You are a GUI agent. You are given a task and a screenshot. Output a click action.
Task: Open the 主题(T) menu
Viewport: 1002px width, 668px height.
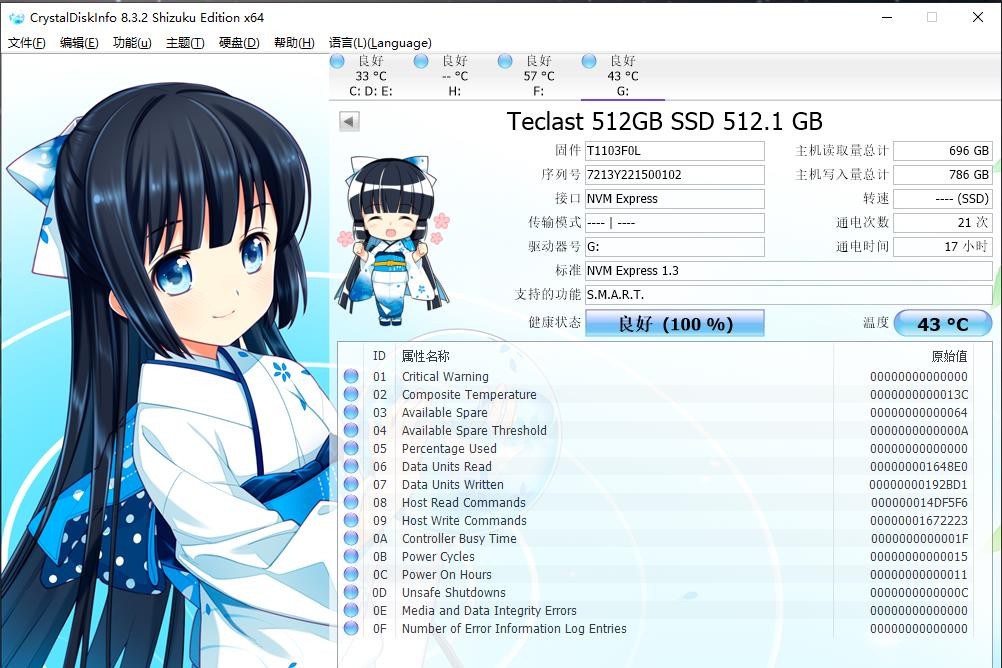(x=185, y=43)
